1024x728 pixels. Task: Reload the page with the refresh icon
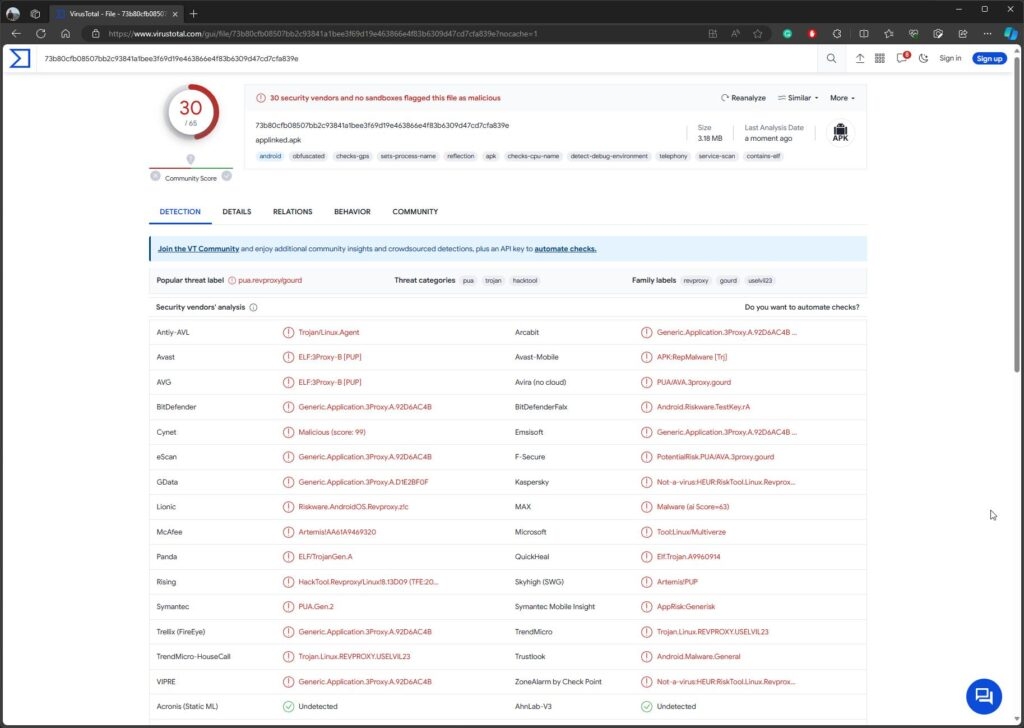(40, 33)
